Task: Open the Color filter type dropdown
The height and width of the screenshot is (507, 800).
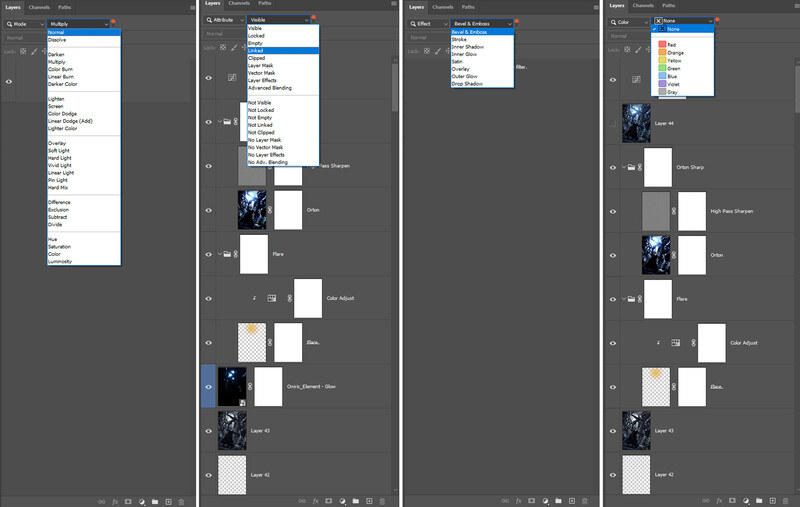Action: coord(629,22)
